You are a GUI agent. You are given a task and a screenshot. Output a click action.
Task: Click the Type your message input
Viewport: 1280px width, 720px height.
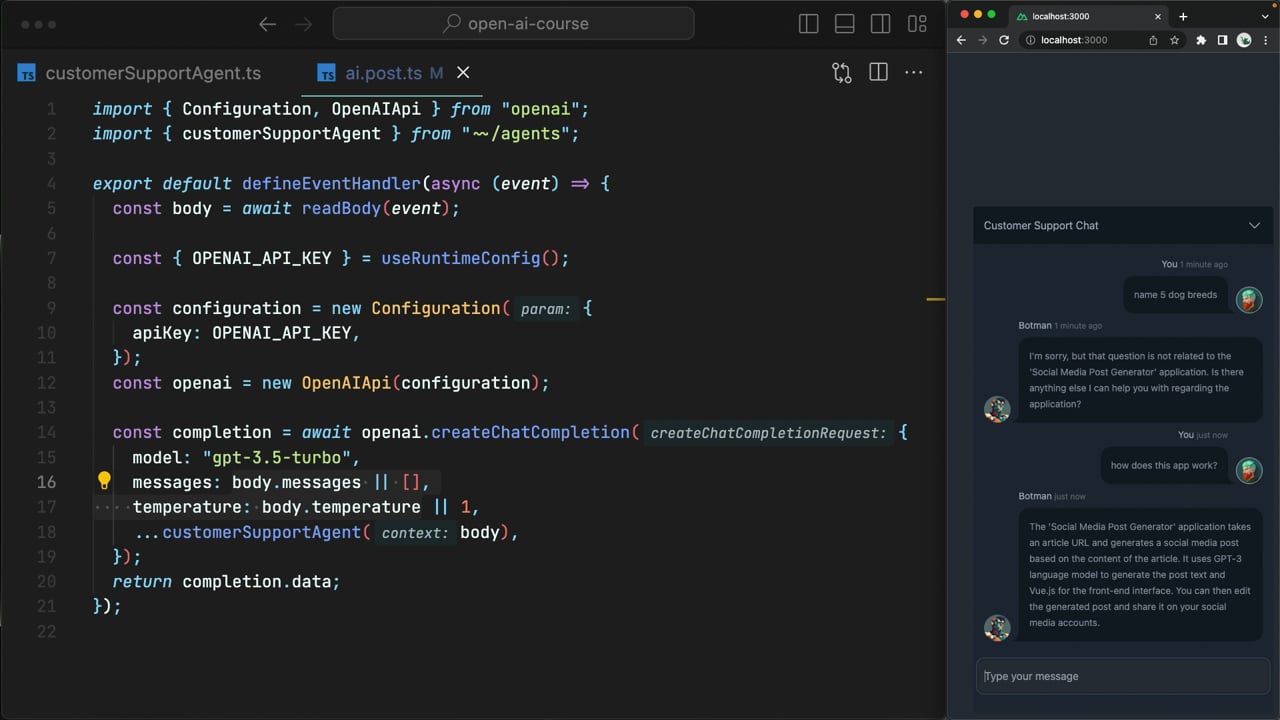tap(1123, 676)
